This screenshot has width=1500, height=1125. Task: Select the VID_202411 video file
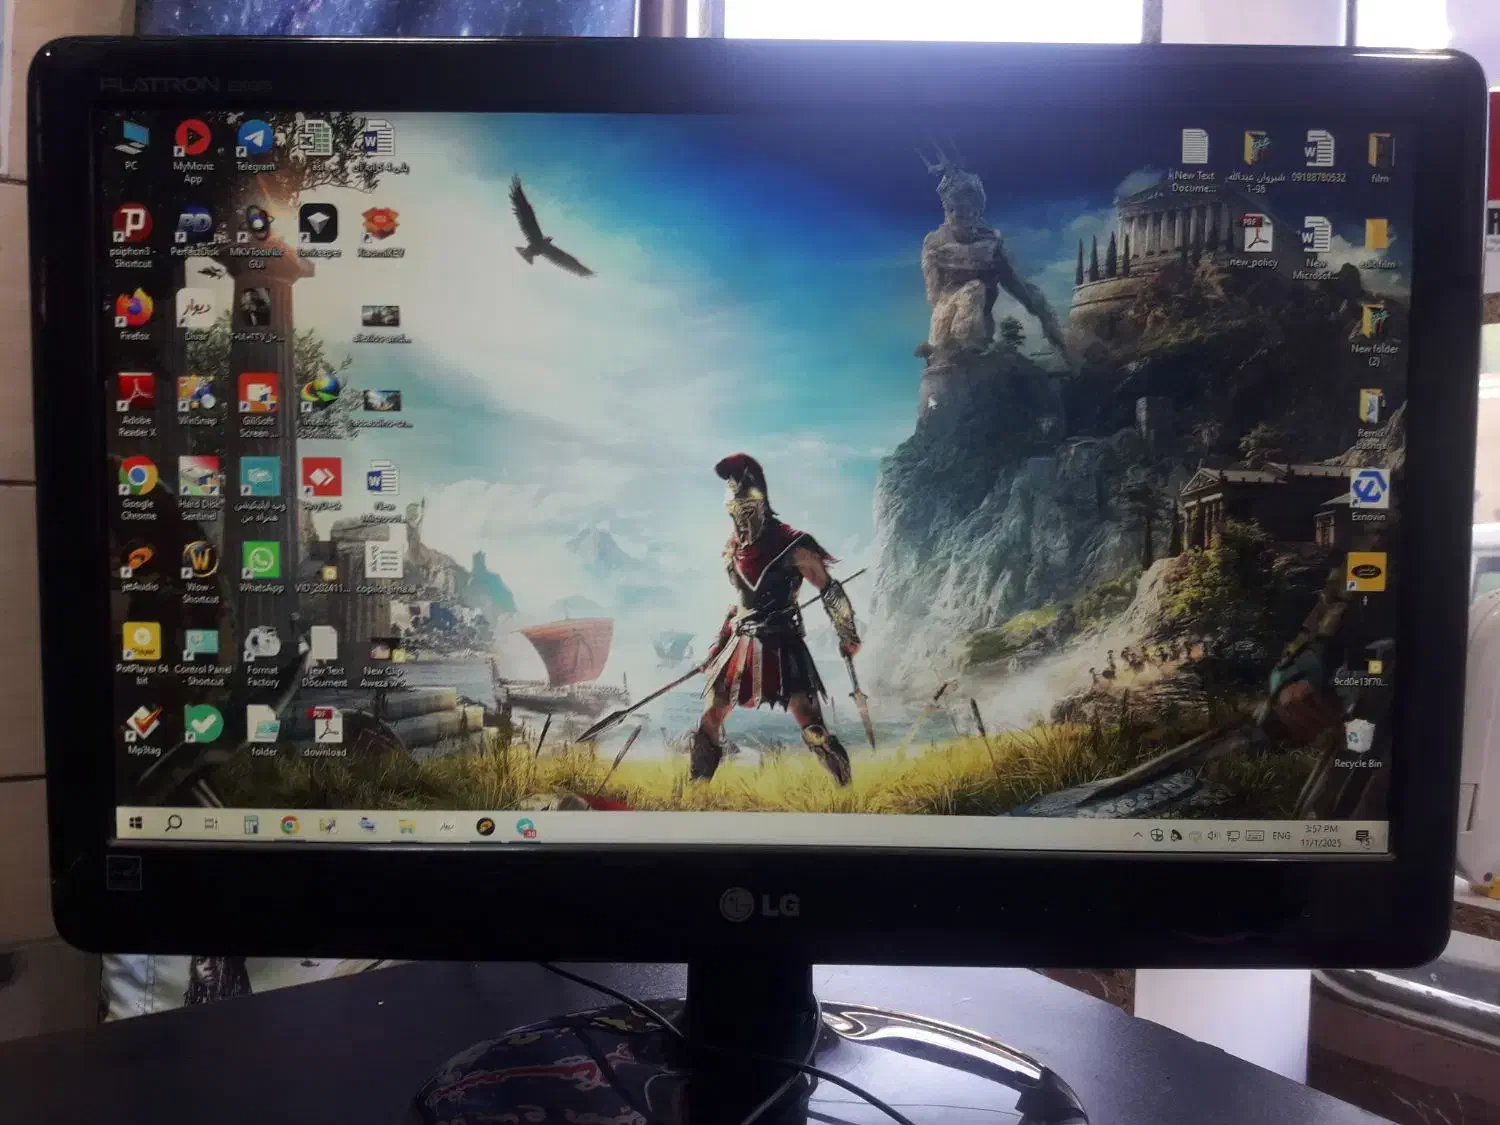click(322, 569)
